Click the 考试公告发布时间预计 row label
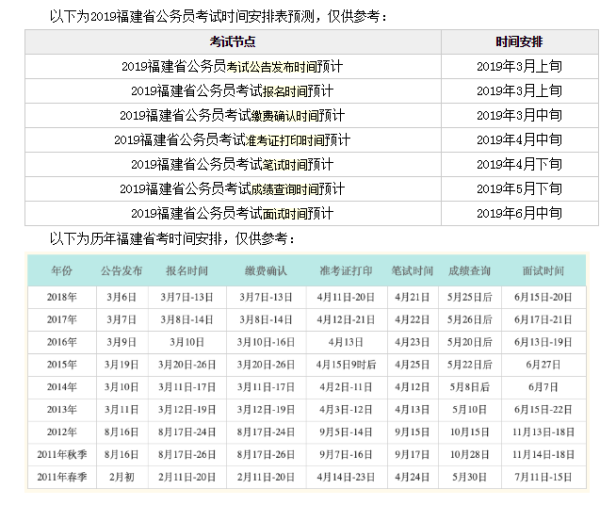This screenshot has height=505, width=600. (x=232, y=67)
